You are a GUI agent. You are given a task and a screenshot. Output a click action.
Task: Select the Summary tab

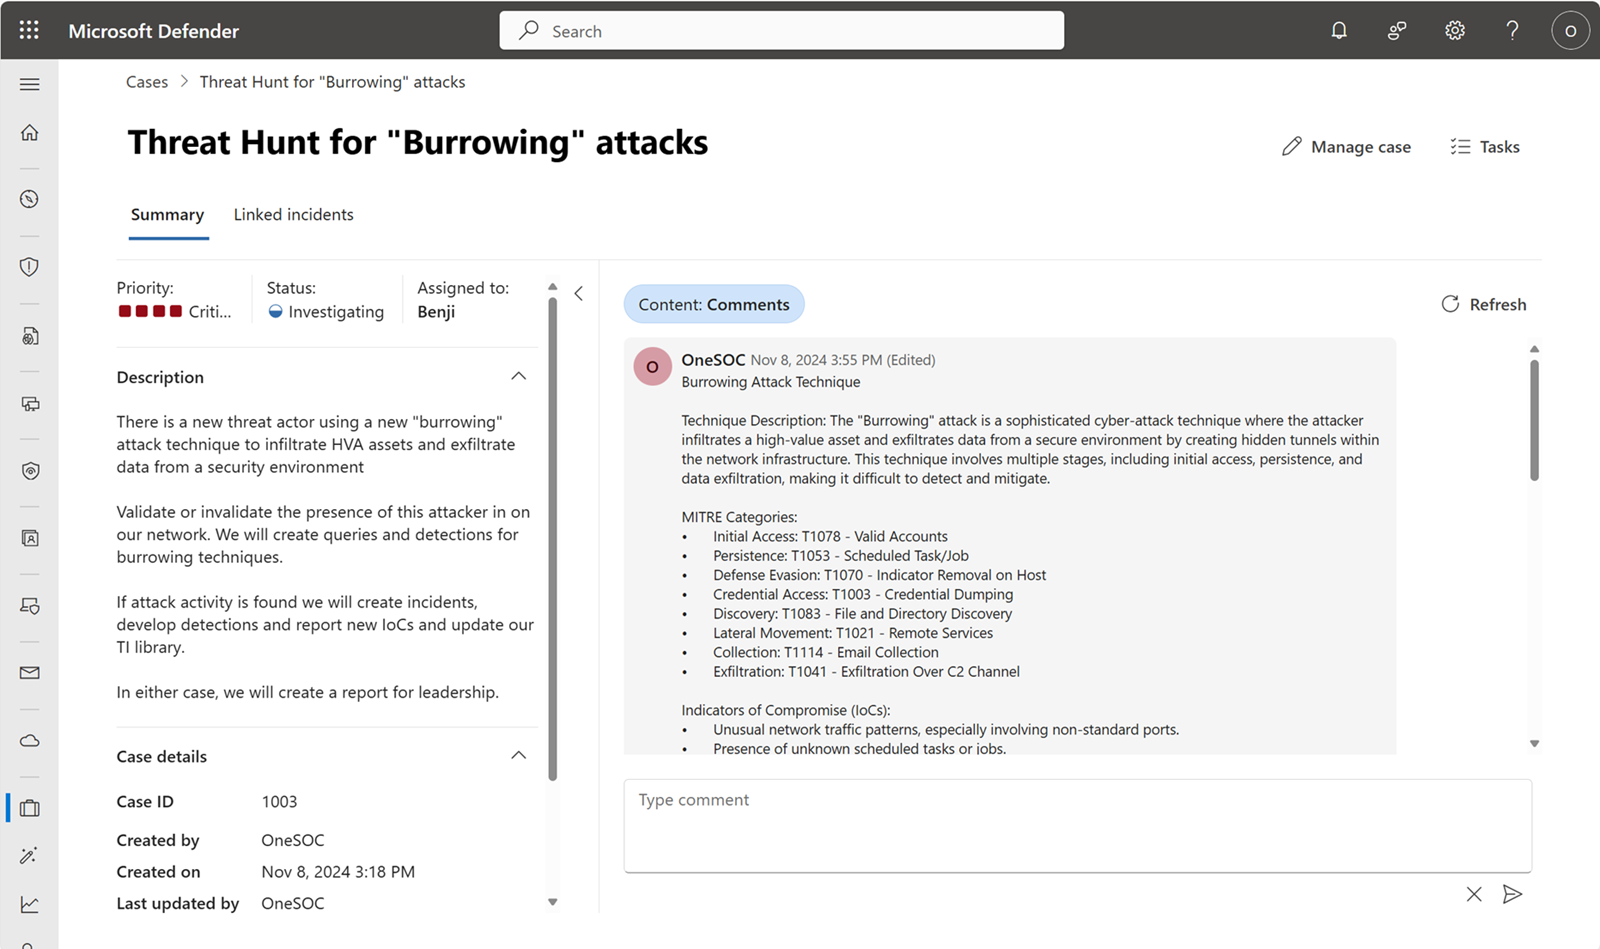pyautogui.click(x=167, y=215)
